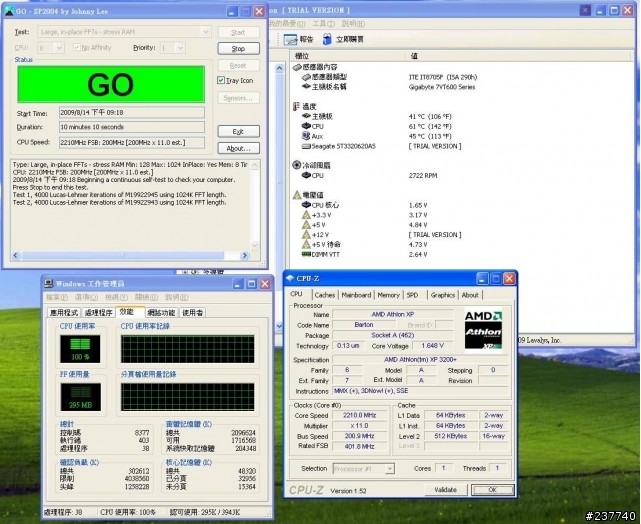Click the CPU 2722 RPM fan row icon
Image resolution: width=641 pixels, height=524 pixels.
pyautogui.click(x=306, y=175)
